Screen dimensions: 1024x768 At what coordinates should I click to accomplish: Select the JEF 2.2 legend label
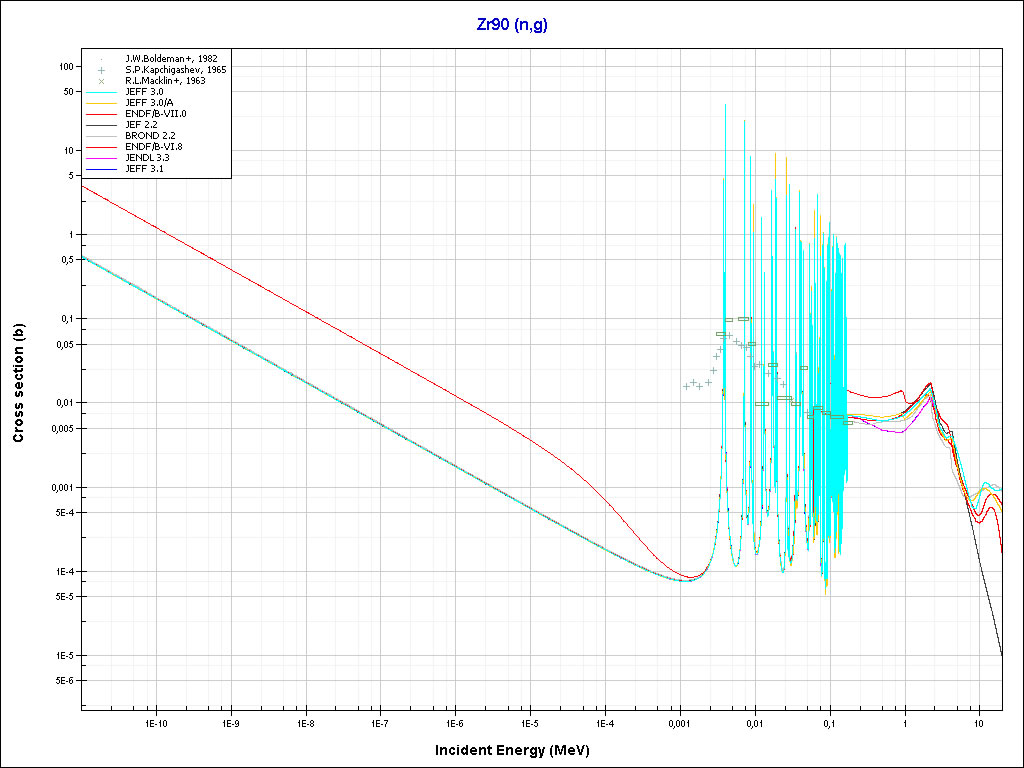click(x=140, y=125)
